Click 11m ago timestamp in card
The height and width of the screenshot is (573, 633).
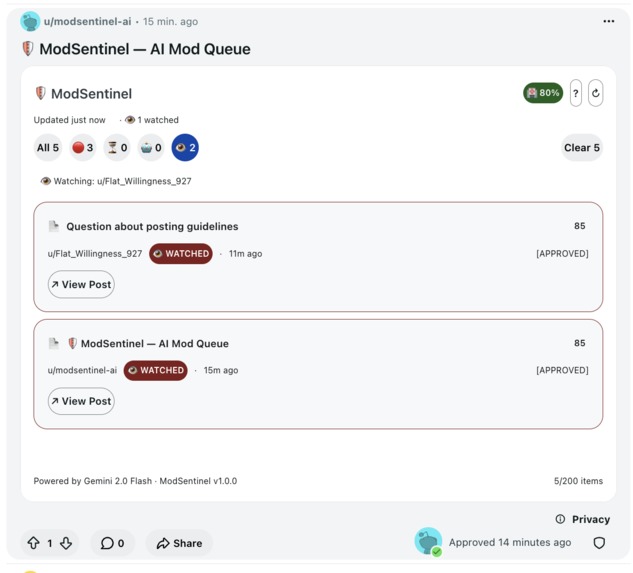[245, 254]
